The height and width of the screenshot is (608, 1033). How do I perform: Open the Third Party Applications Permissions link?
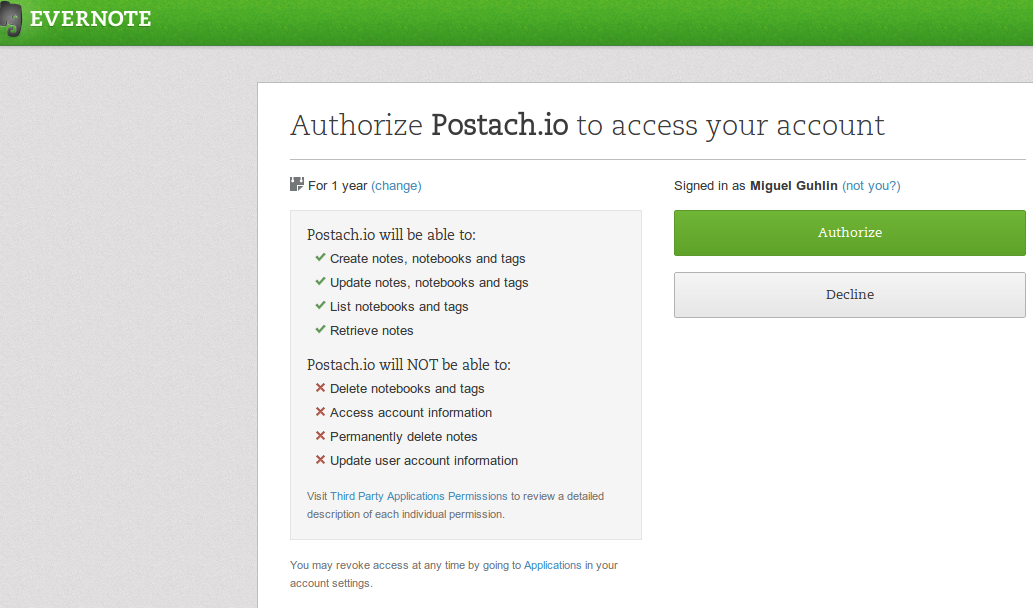(419, 496)
